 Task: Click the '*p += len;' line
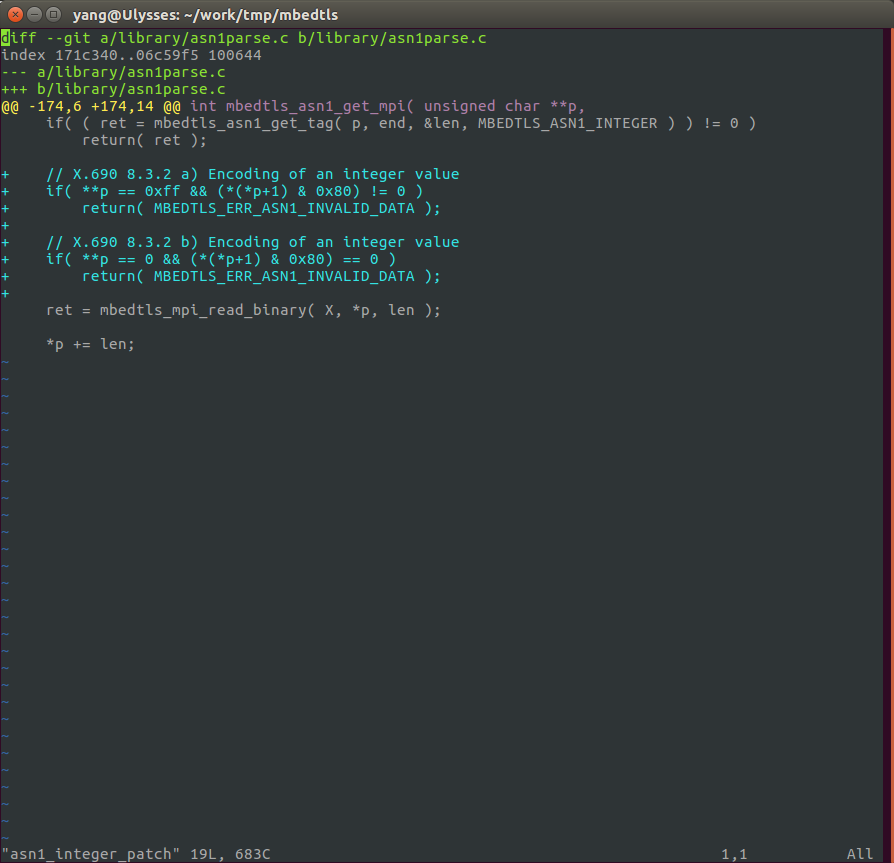point(91,344)
